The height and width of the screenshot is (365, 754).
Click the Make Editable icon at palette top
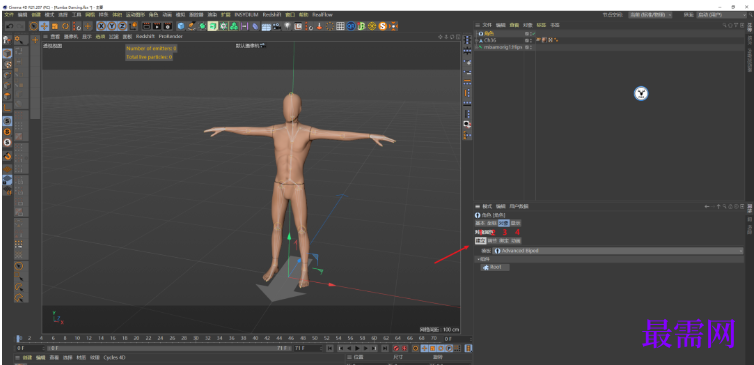click(8, 40)
